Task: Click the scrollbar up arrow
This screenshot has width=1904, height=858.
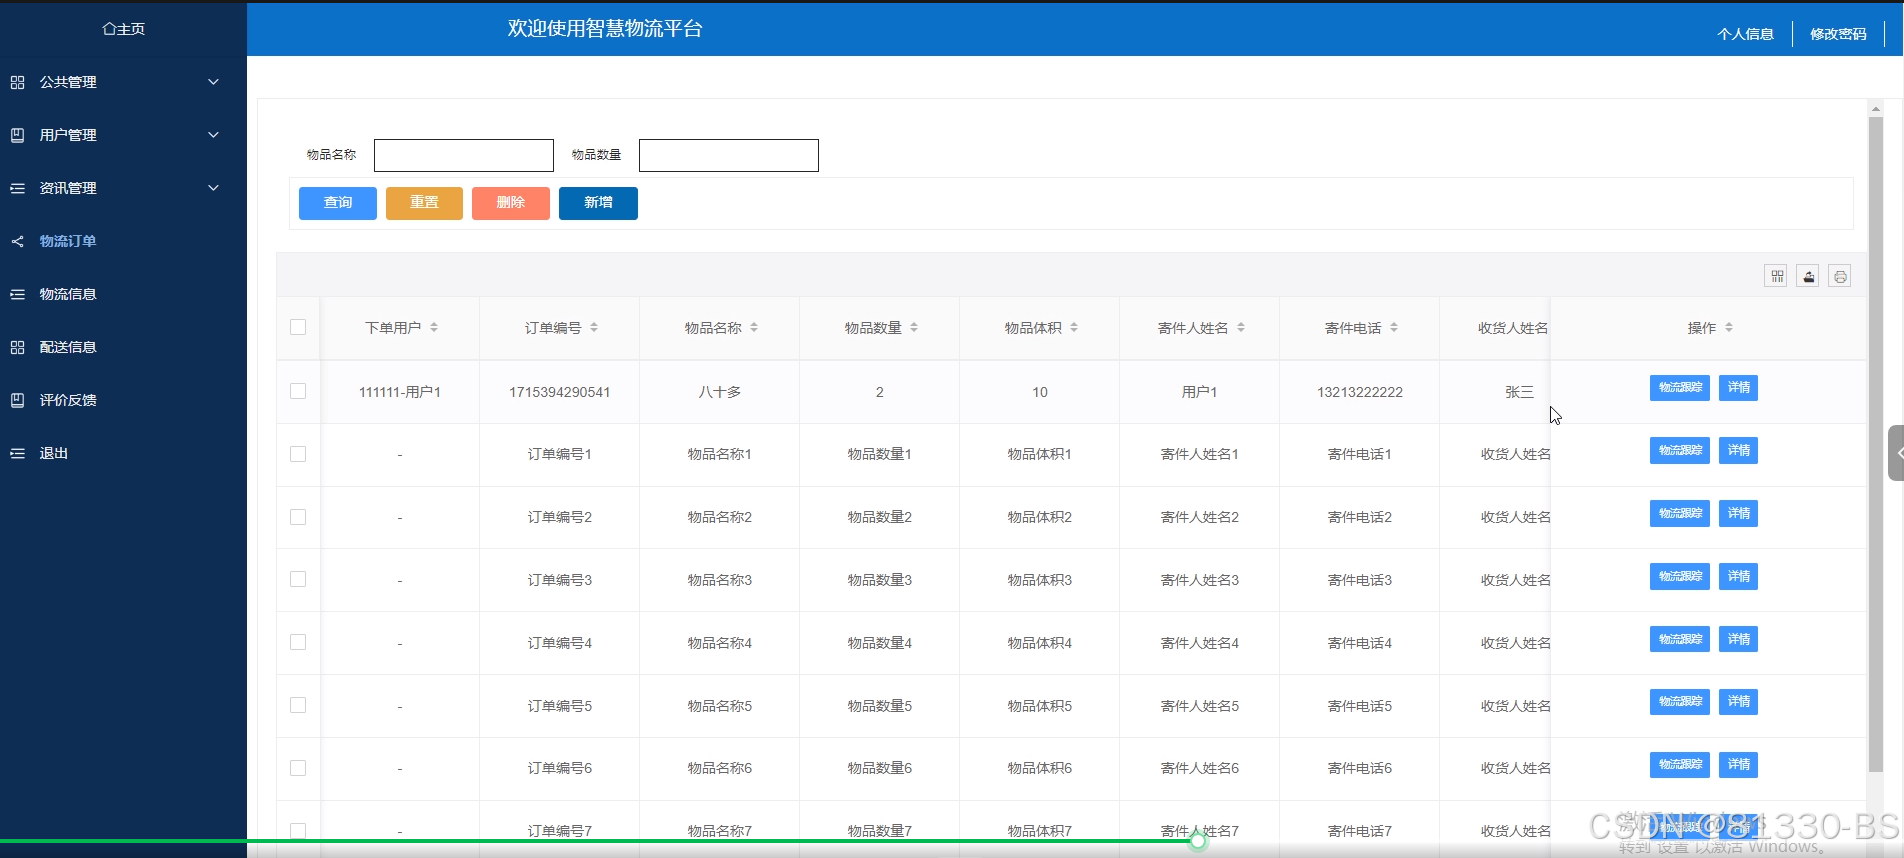Action: click(x=1876, y=108)
